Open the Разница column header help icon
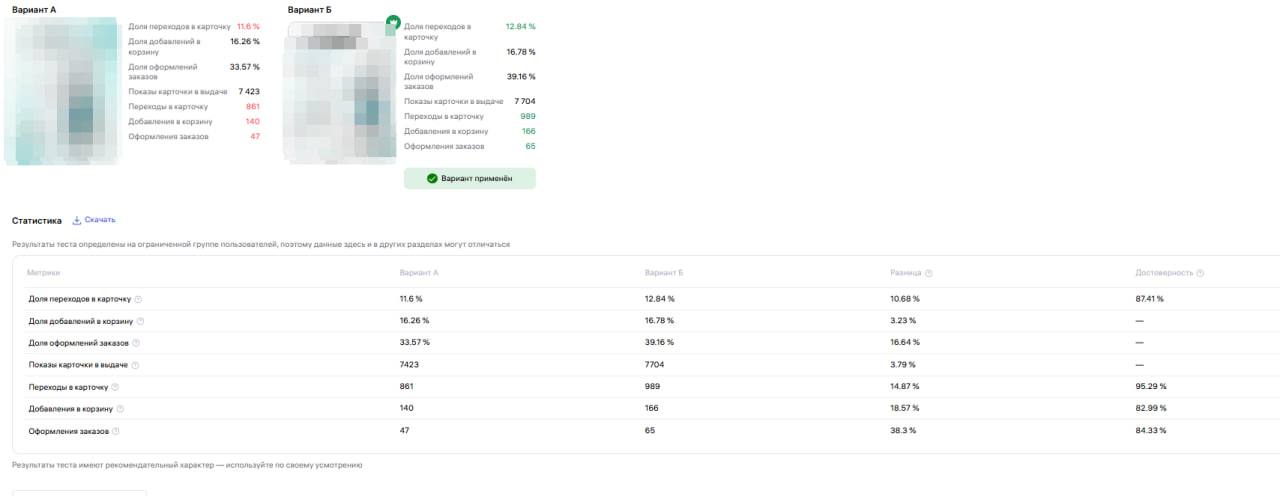The image size is (1280, 496). click(929, 273)
